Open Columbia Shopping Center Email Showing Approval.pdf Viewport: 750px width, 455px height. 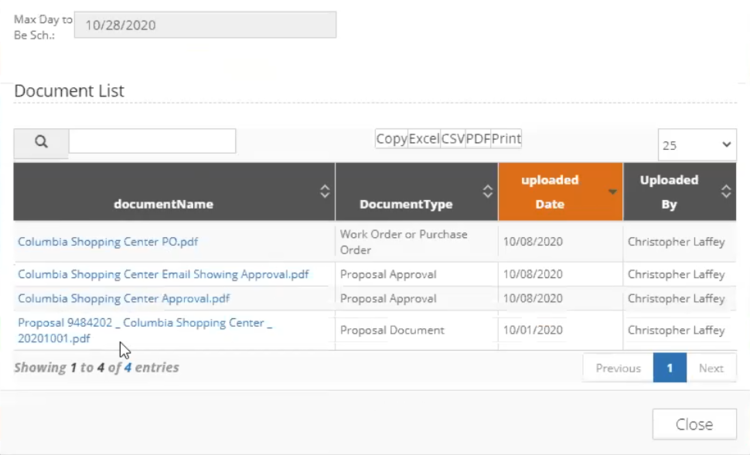point(163,274)
